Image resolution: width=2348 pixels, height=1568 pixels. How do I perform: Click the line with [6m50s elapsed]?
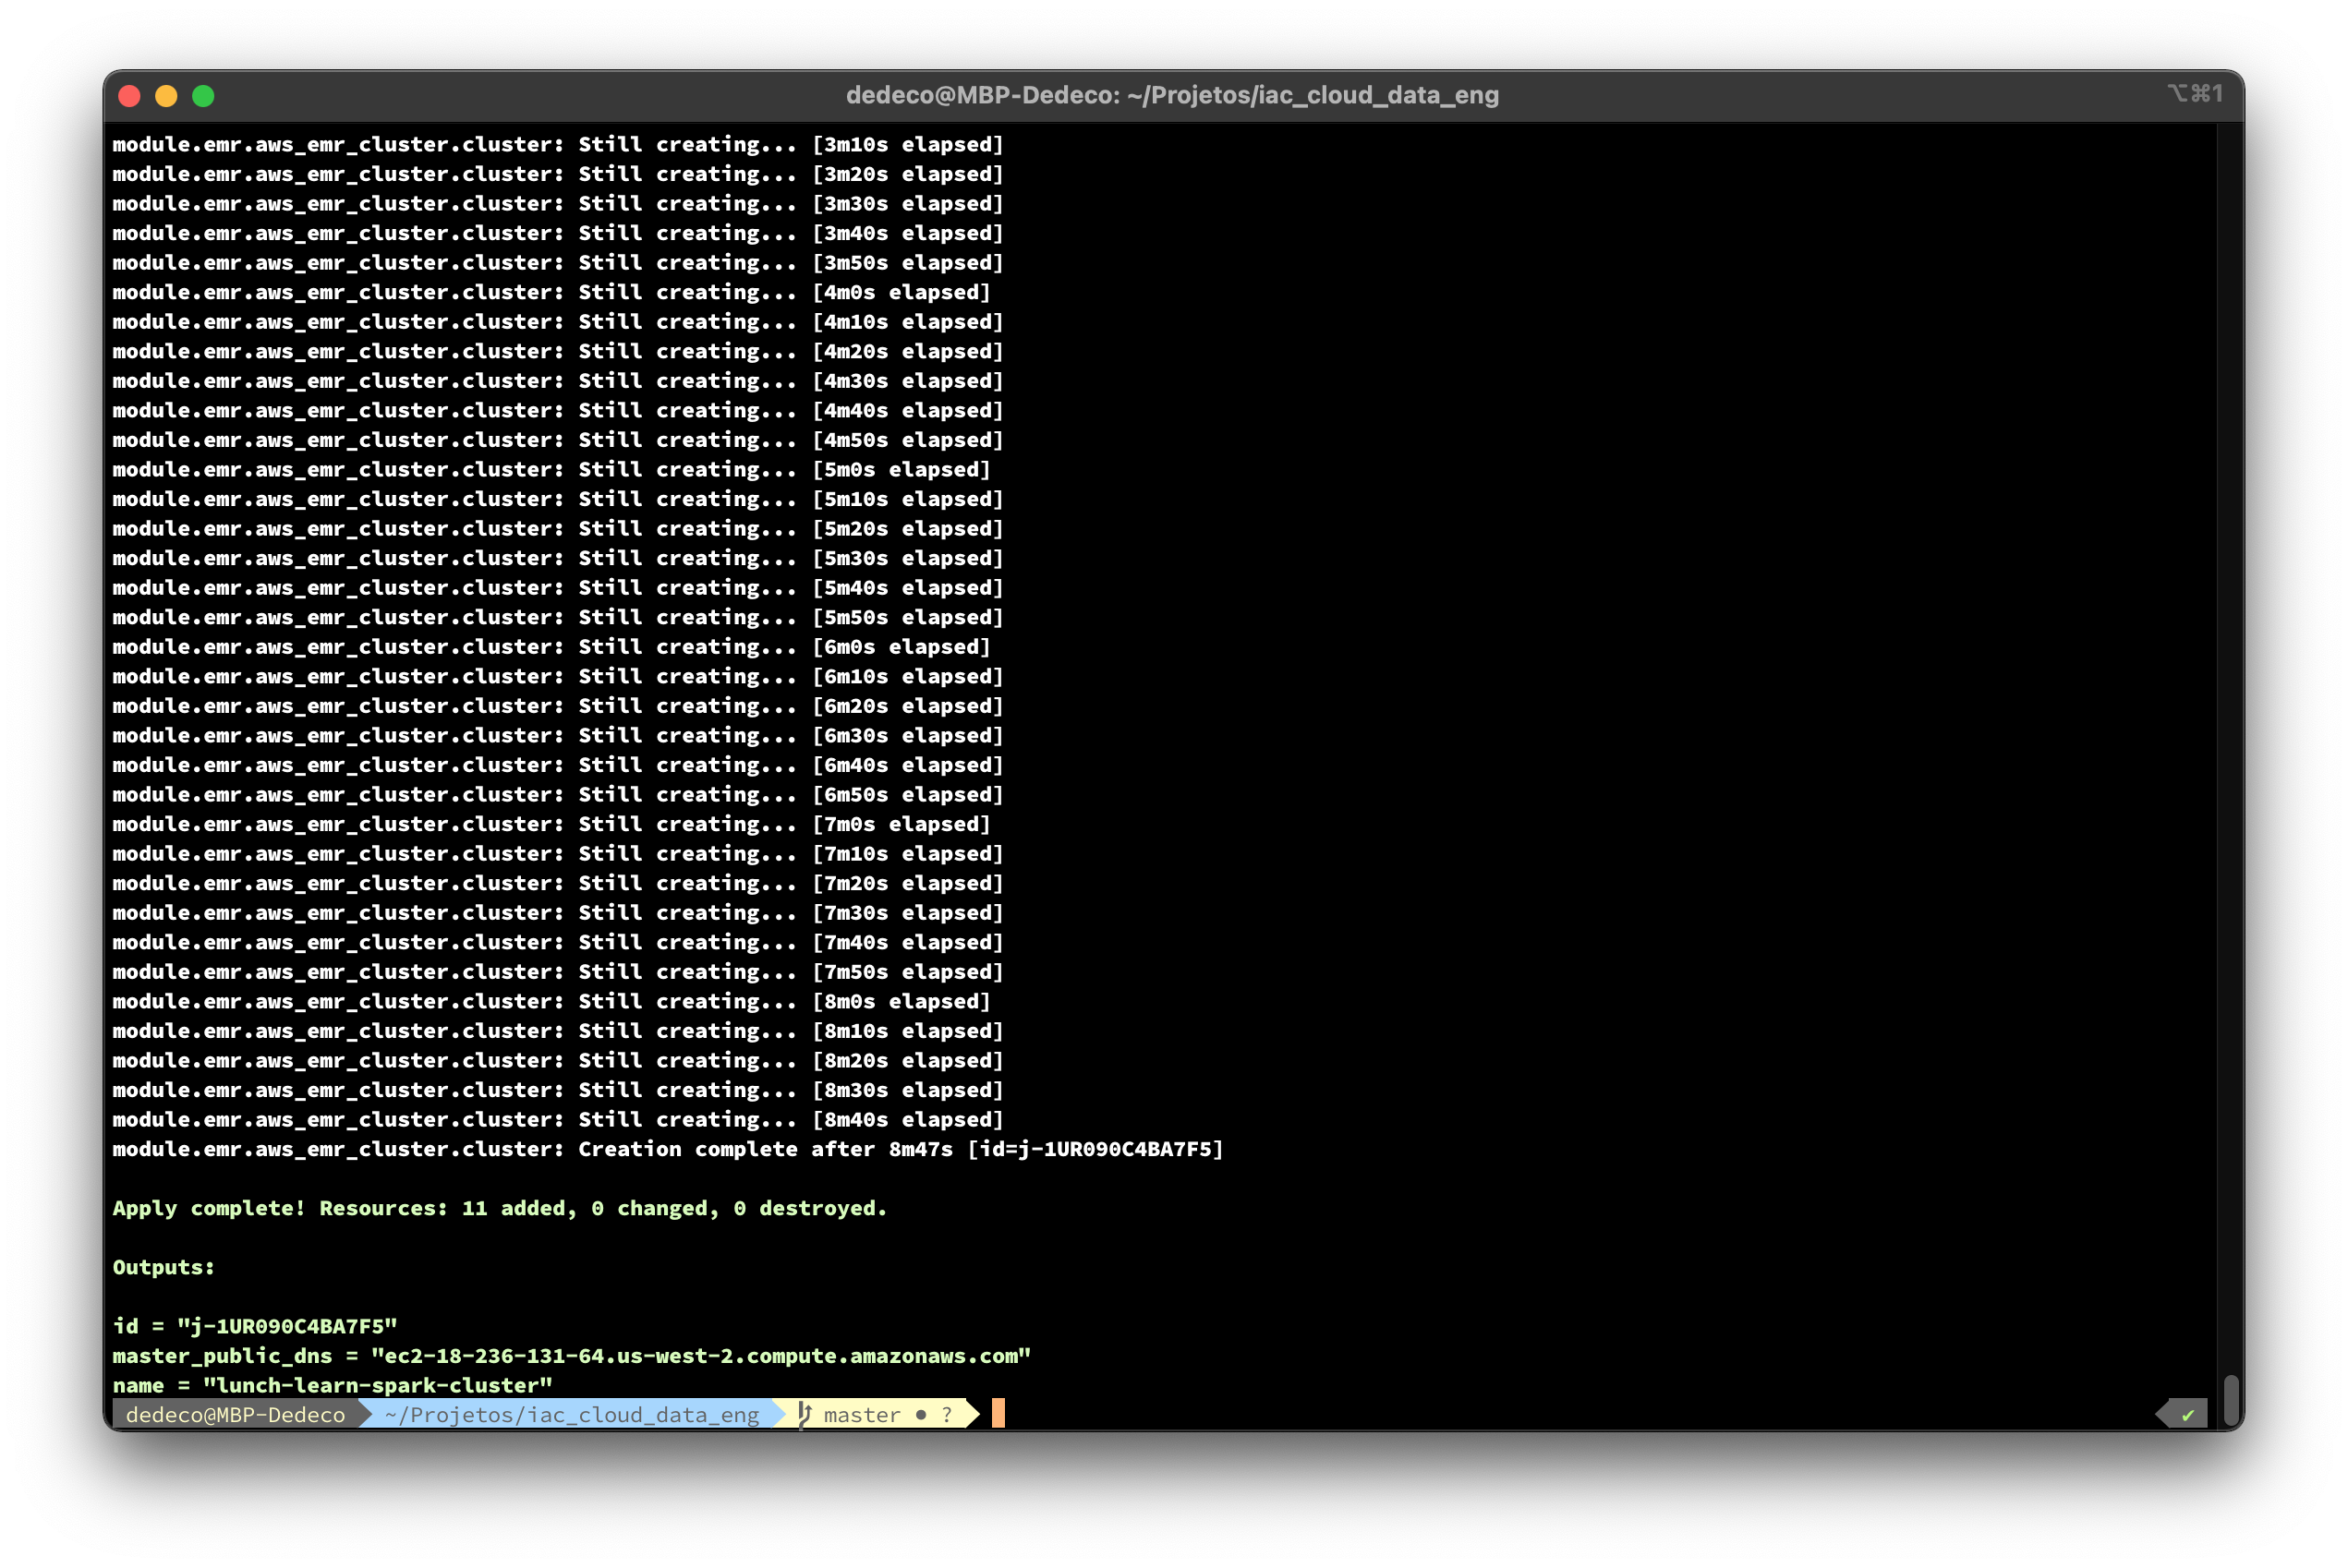558,794
